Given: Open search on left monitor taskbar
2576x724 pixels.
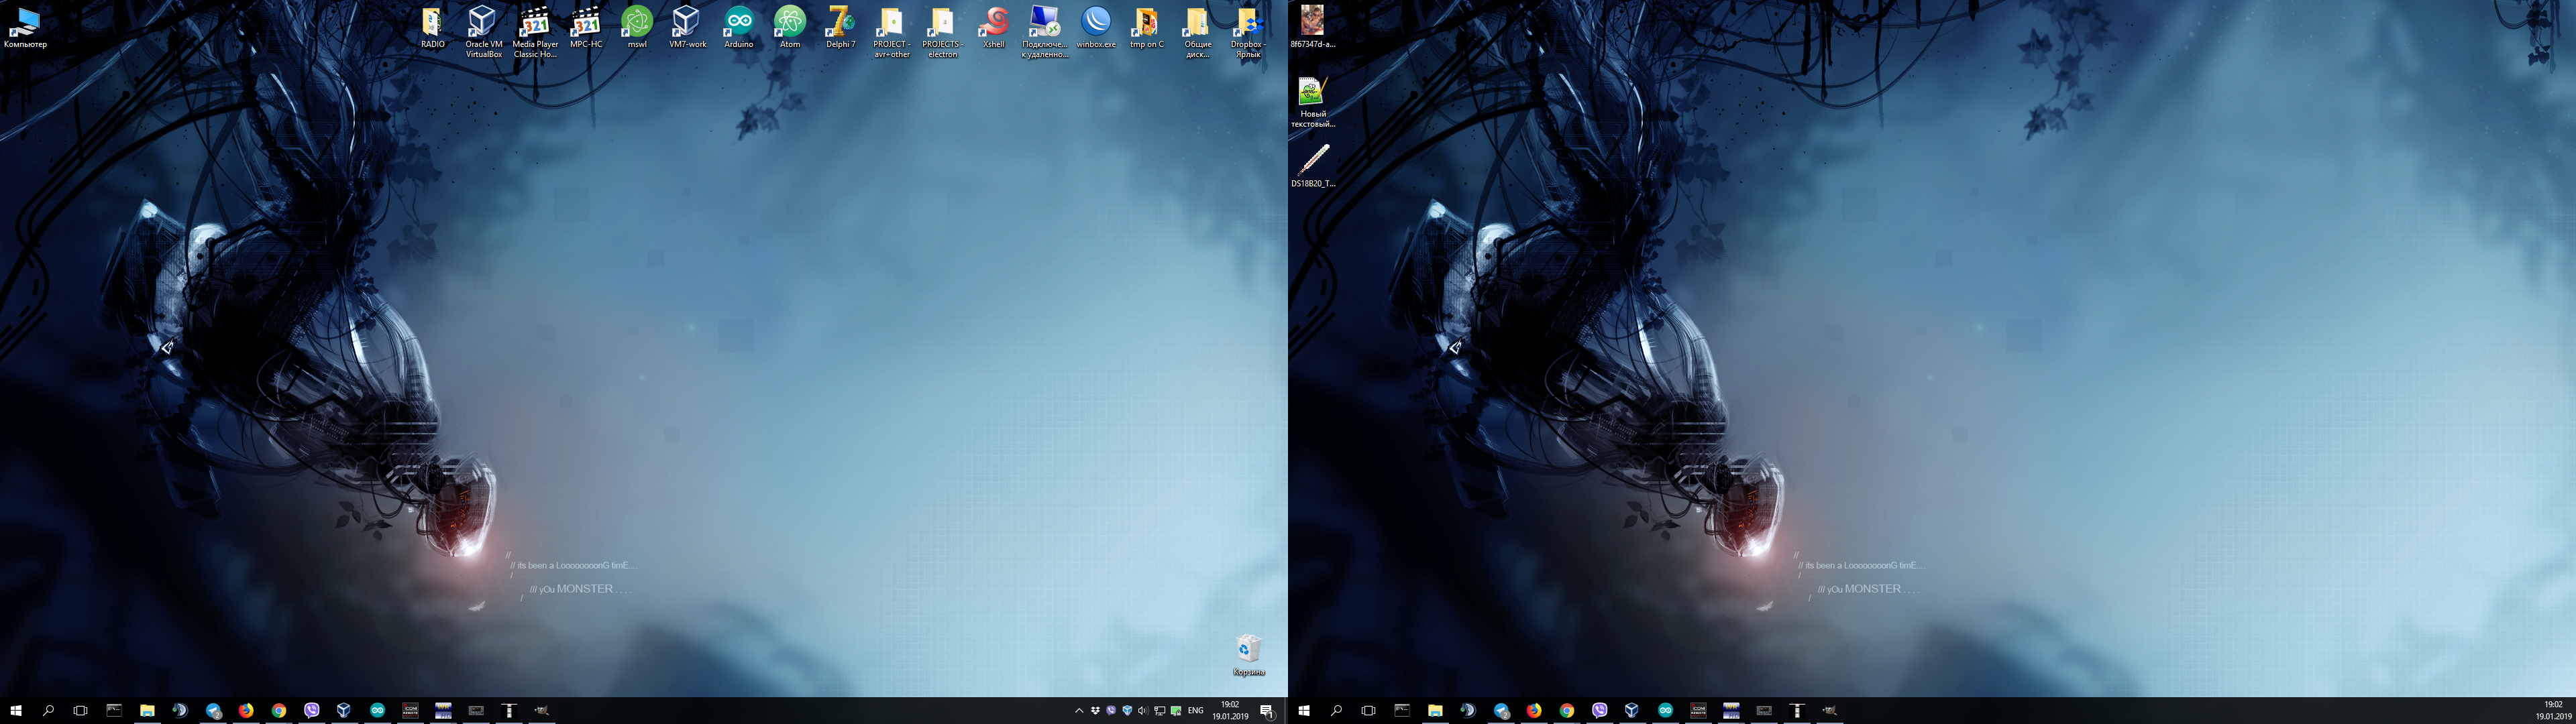Looking at the screenshot, I should (48, 710).
